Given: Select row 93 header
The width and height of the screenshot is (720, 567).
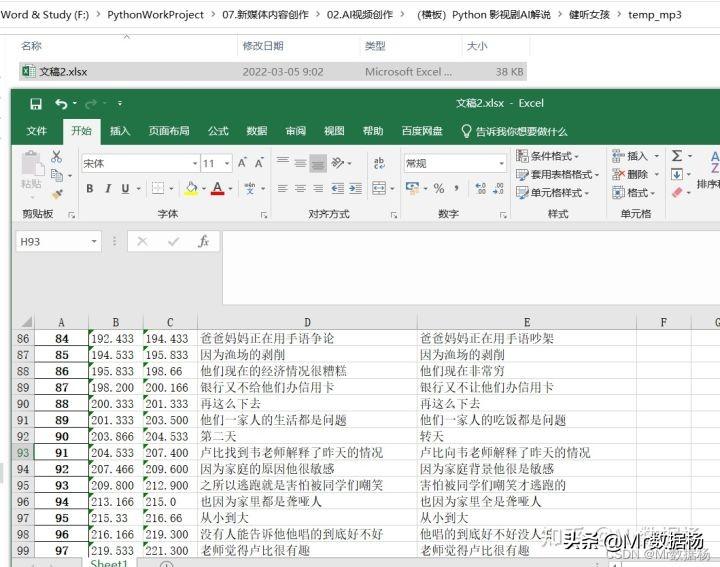Looking at the screenshot, I should [x=23, y=453].
